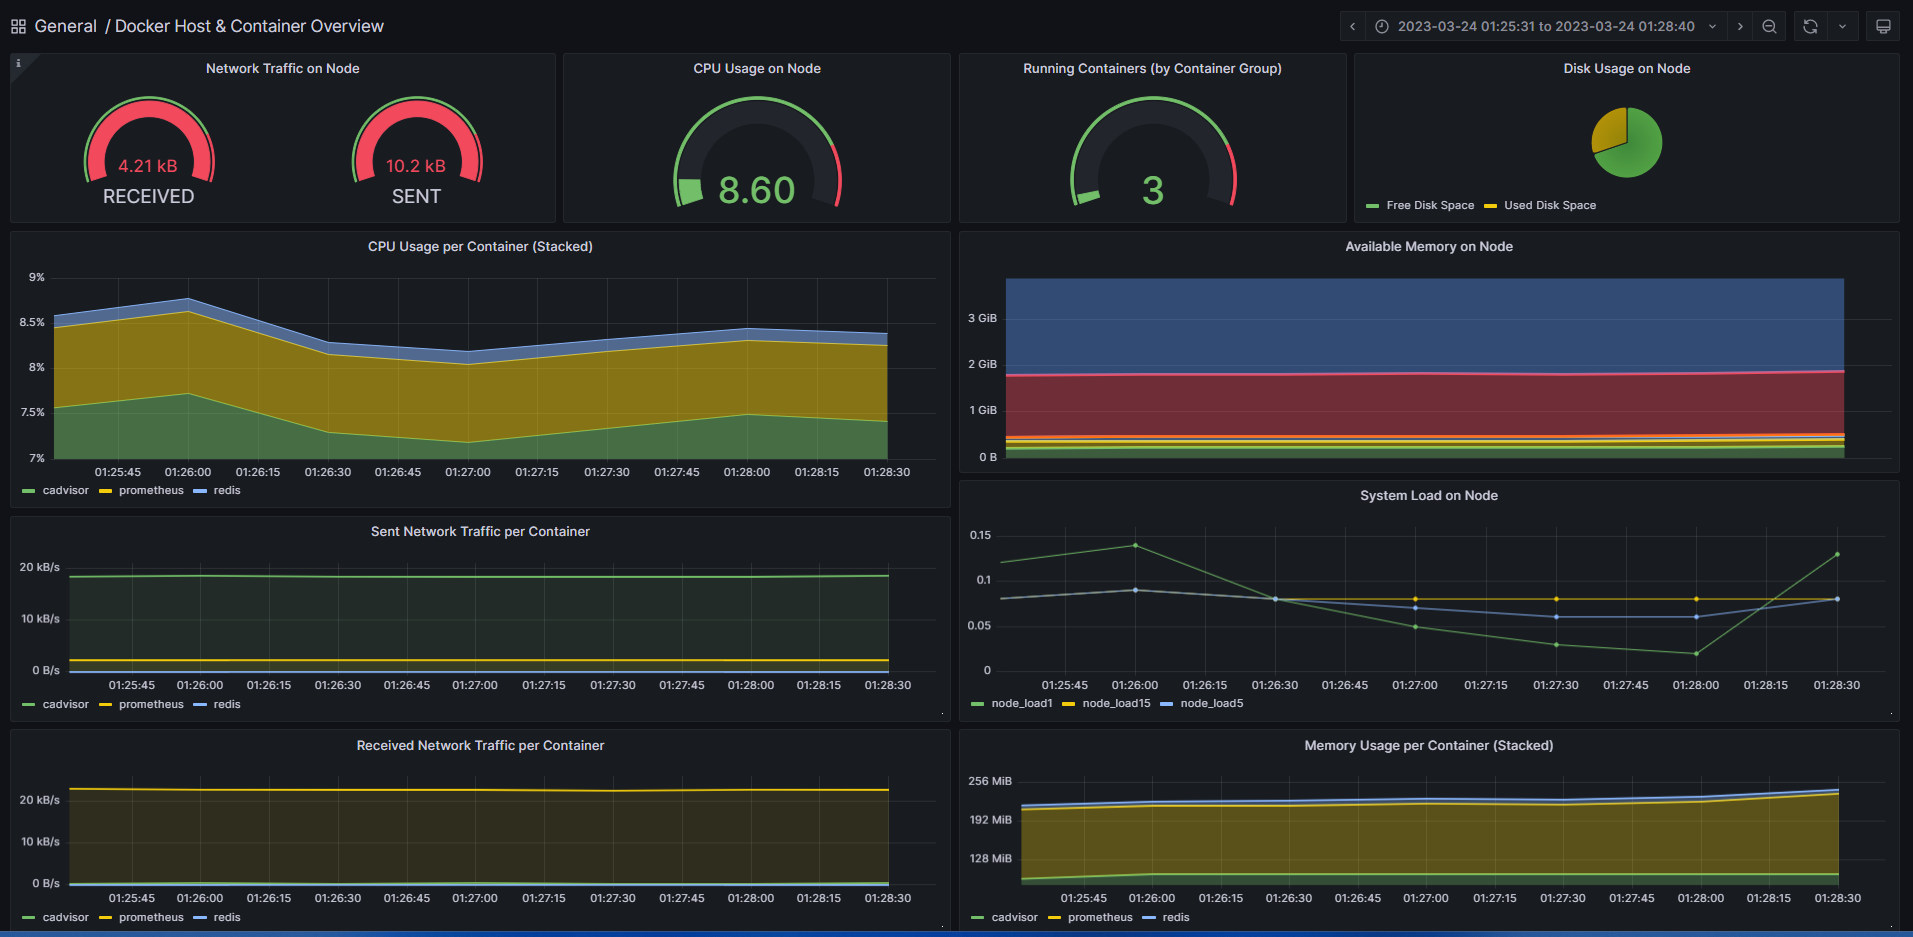Toggle redis in Sent Network Traffic legend
1913x937 pixels.
[x=227, y=704]
